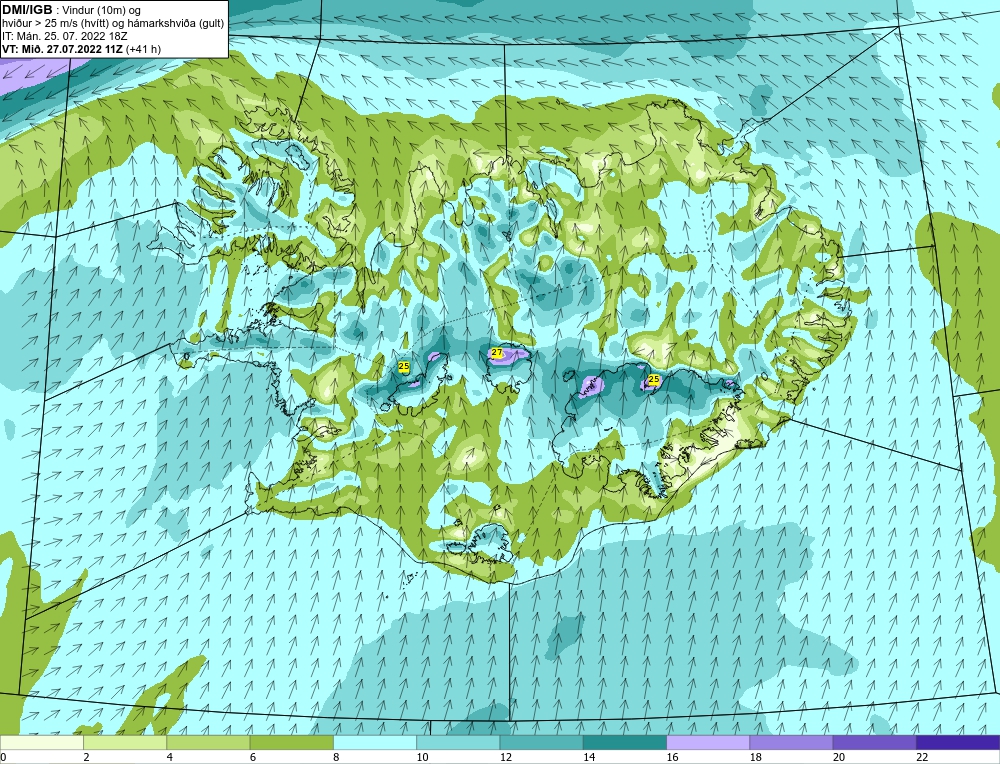Select the darkest purple legend swatch above 22
This screenshot has height=764, width=1000.
(x=958, y=742)
